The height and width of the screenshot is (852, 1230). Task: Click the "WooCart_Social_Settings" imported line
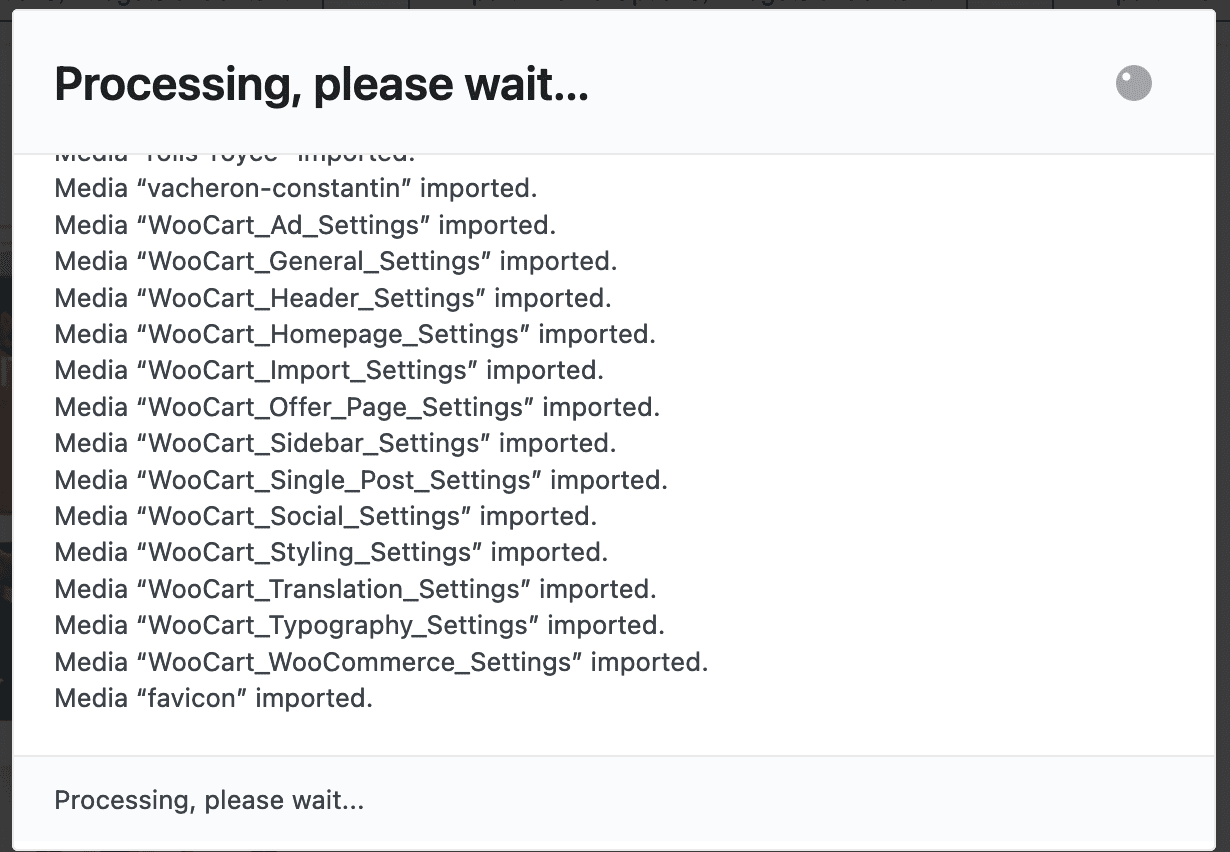coord(325,516)
